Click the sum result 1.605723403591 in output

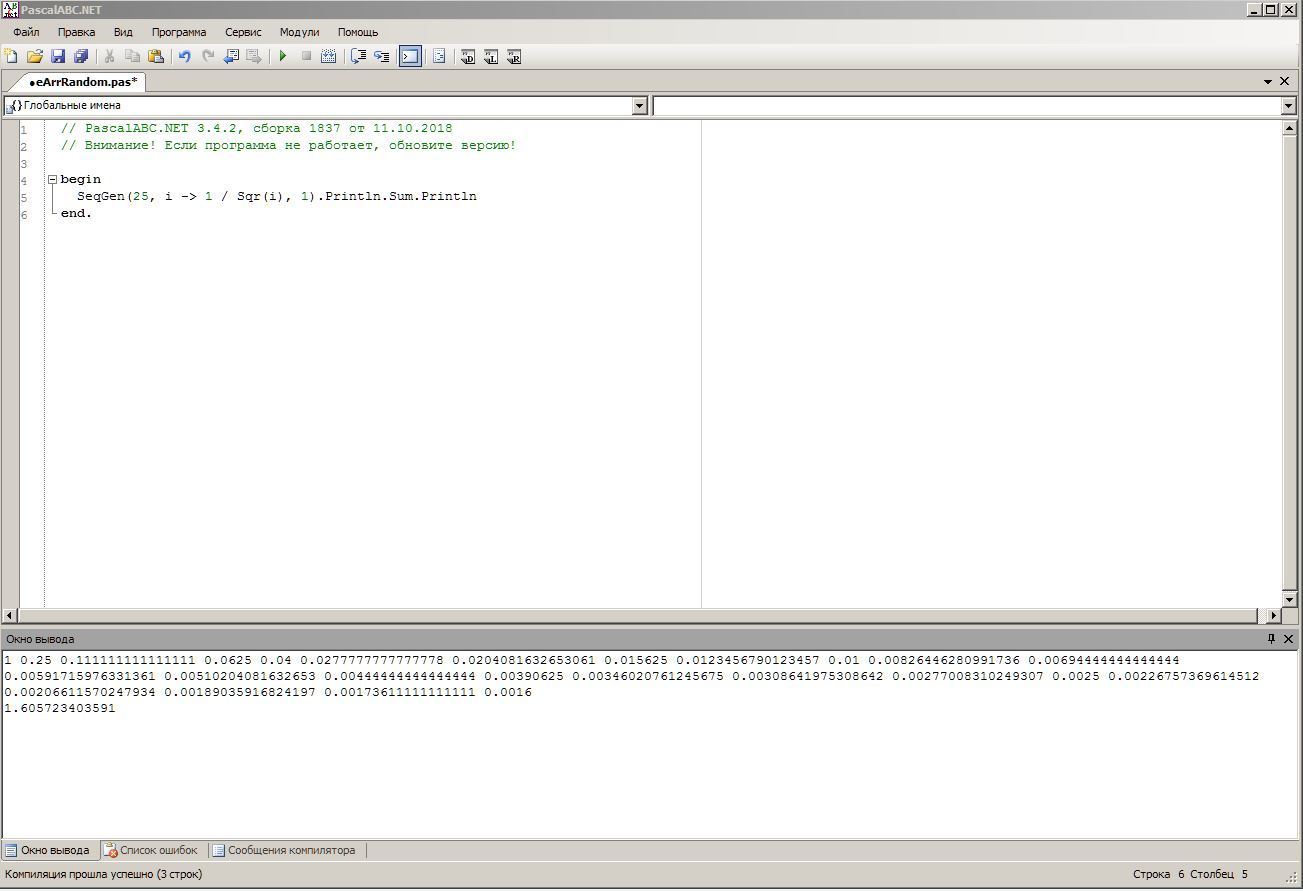point(60,709)
